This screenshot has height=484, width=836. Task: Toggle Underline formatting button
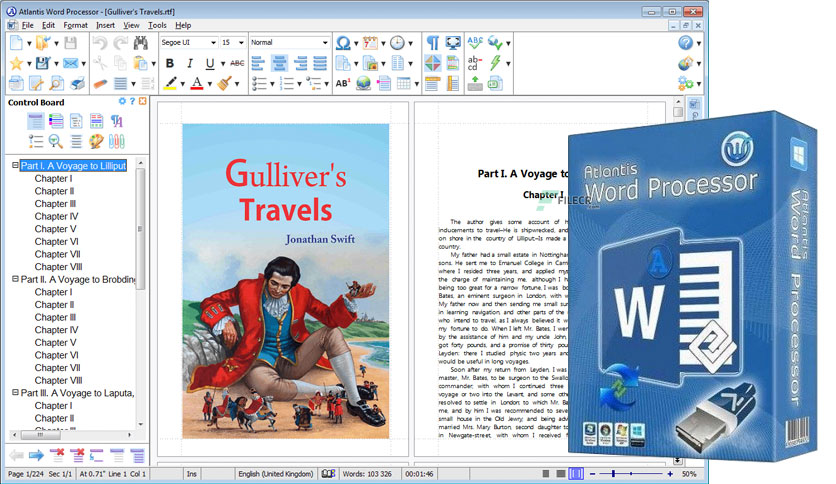tap(210, 63)
